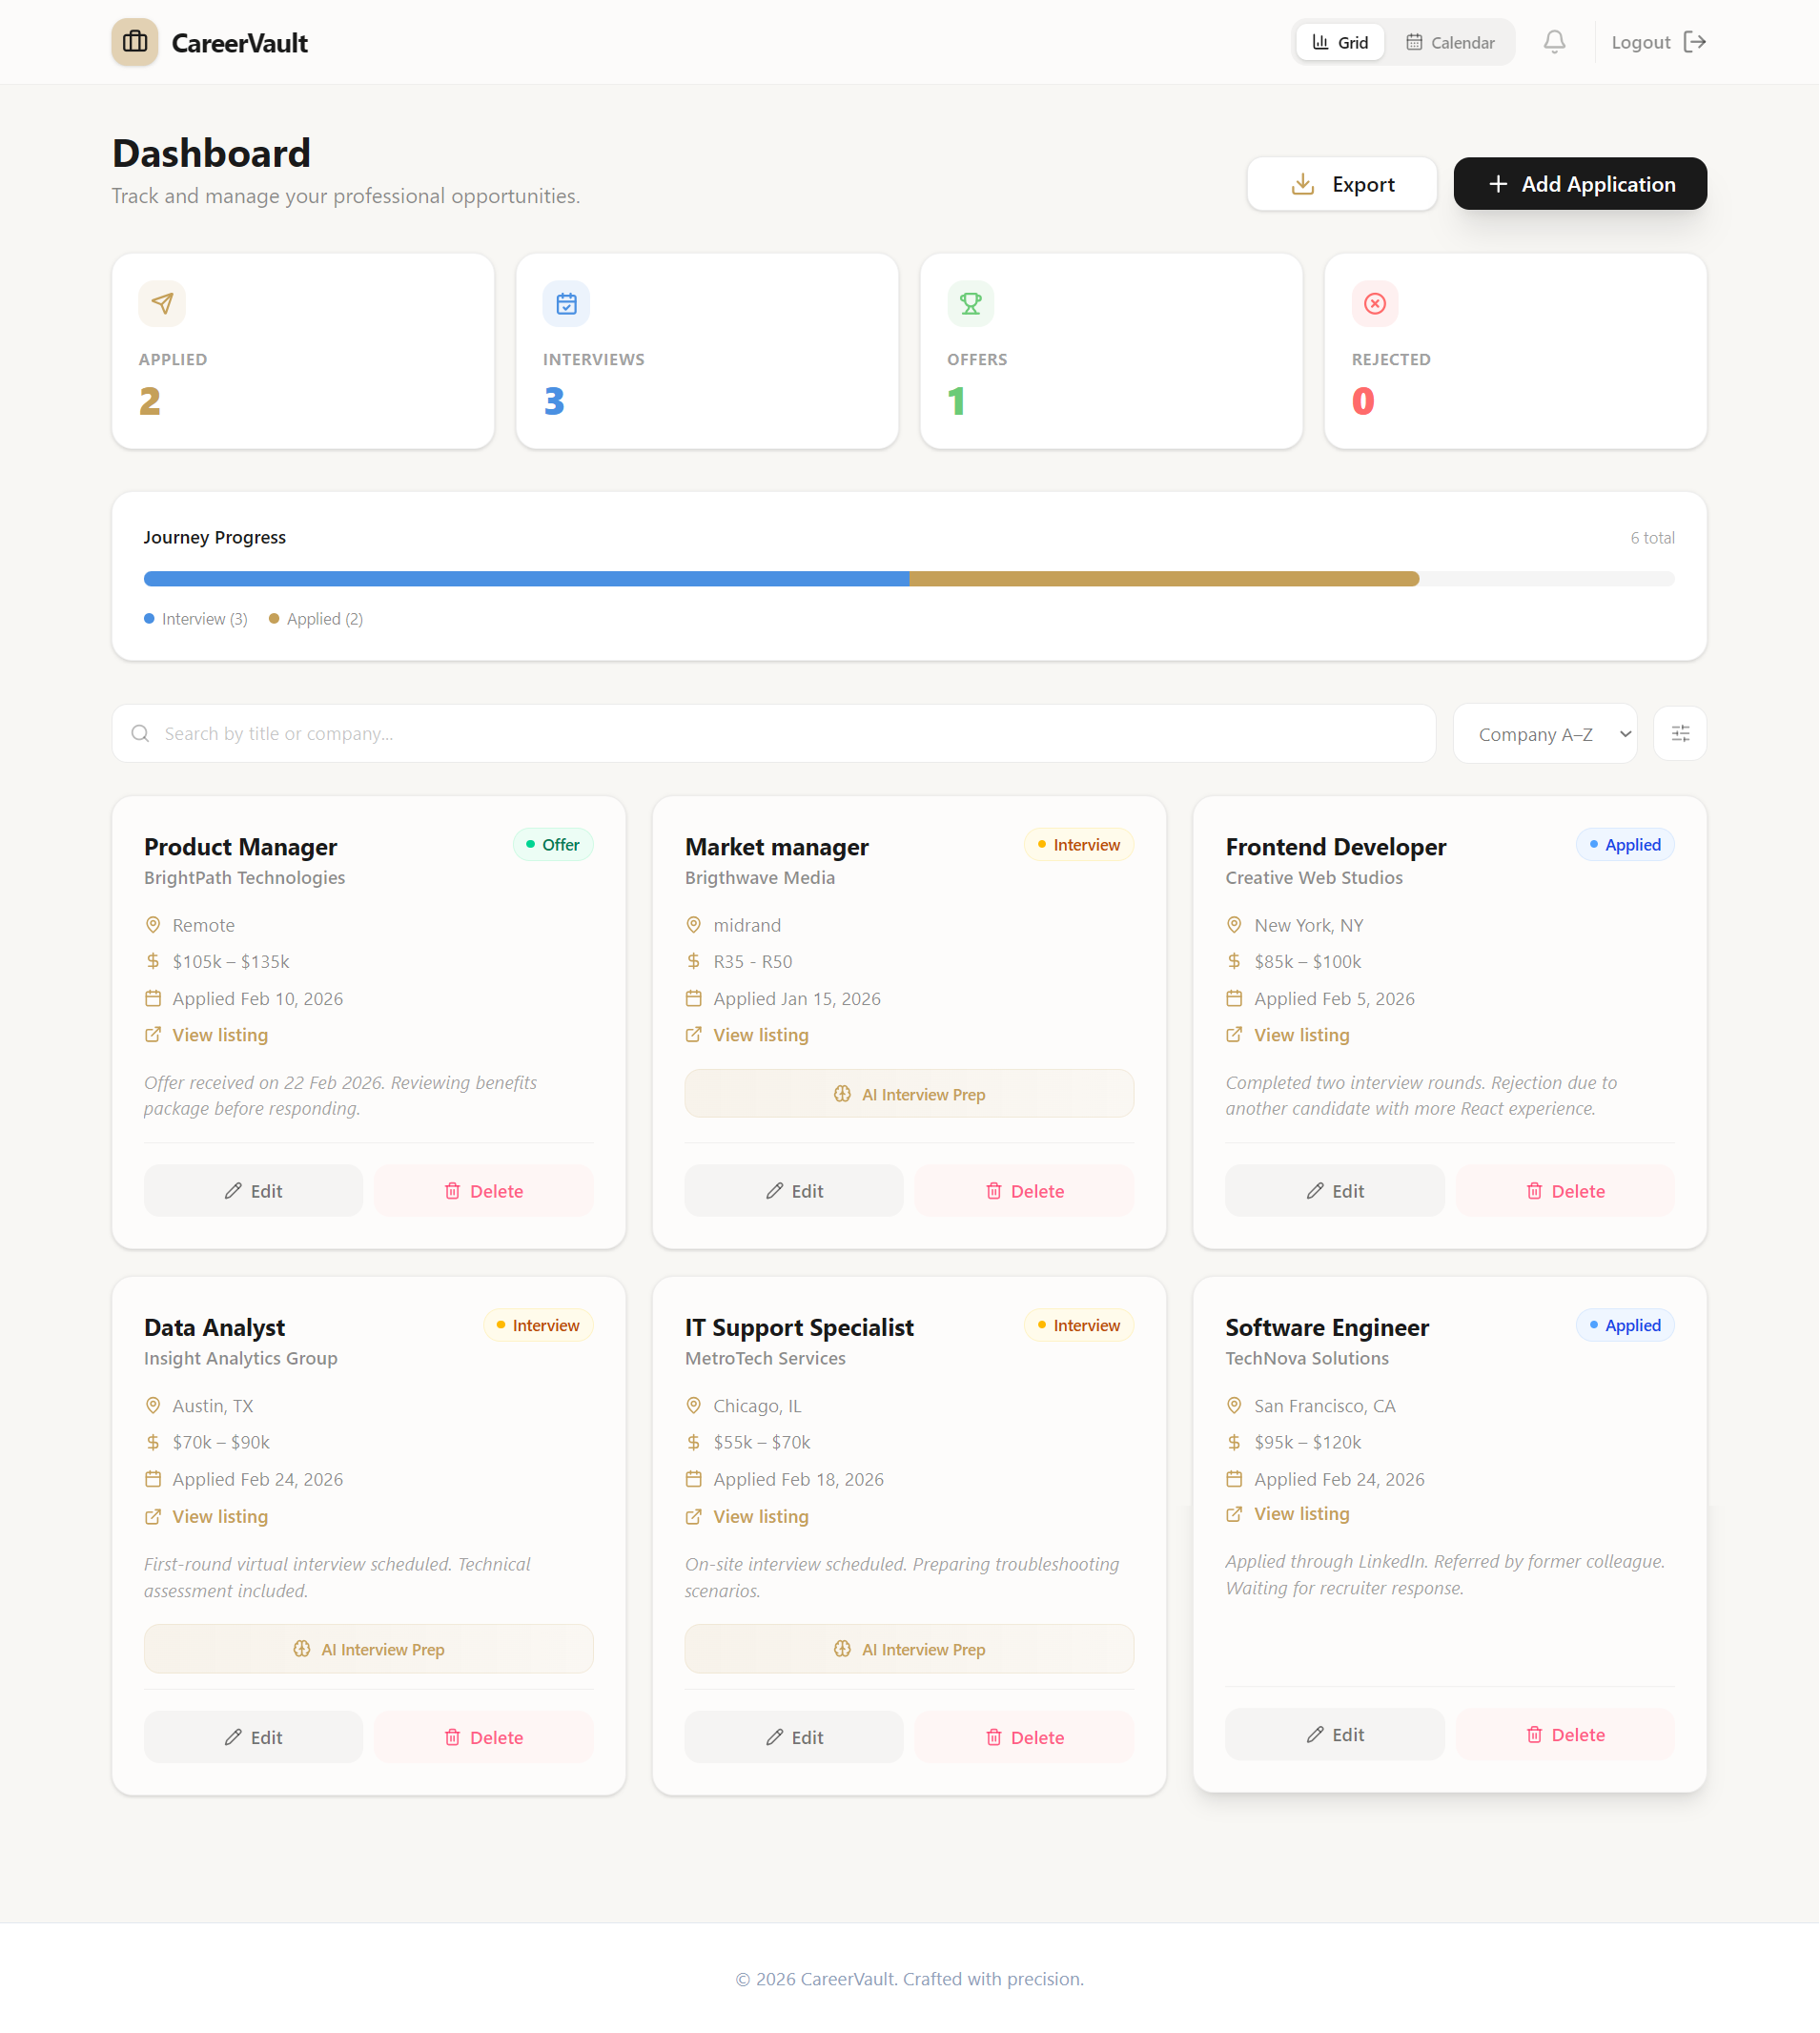
Task: Click the Interview badge on Data Analyst card
Action: [x=539, y=1326]
